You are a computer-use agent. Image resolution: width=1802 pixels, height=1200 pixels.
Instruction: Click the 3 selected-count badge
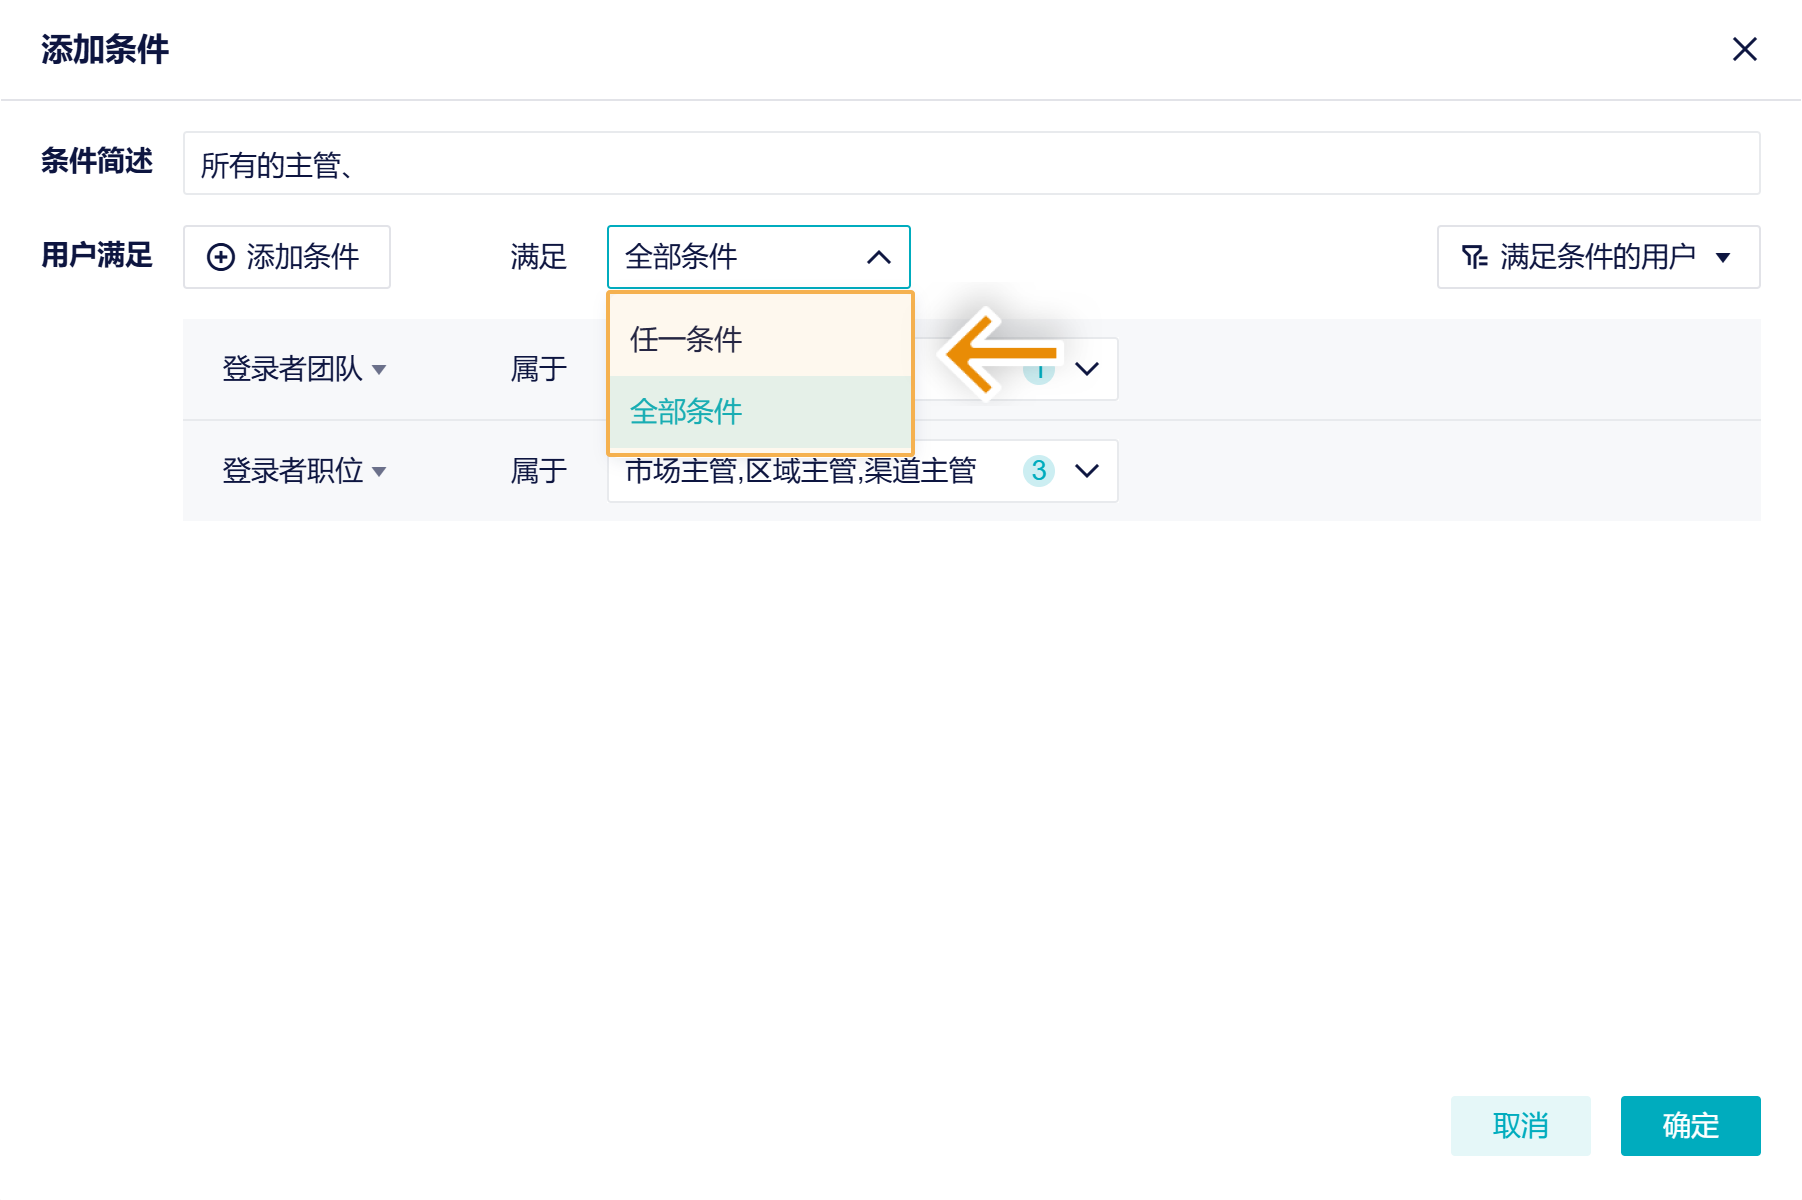(1039, 471)
